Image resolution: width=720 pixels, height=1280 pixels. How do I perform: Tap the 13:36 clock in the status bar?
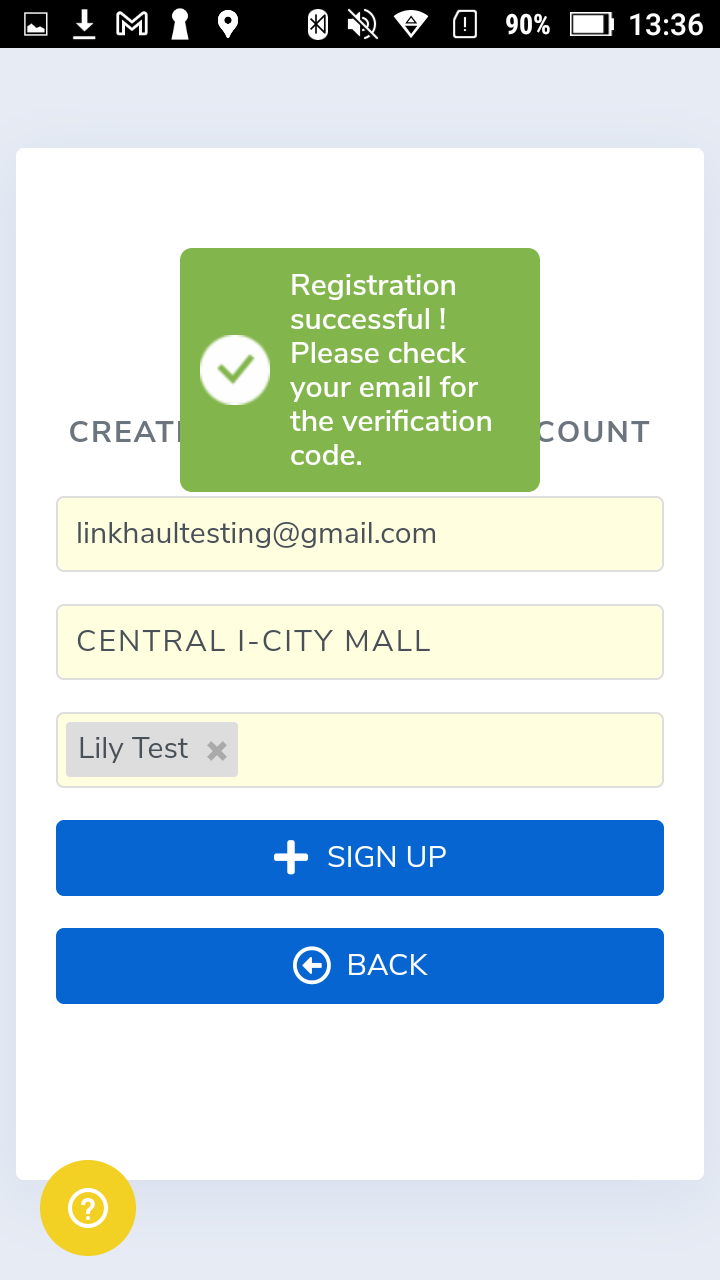(x=666, y=24)
